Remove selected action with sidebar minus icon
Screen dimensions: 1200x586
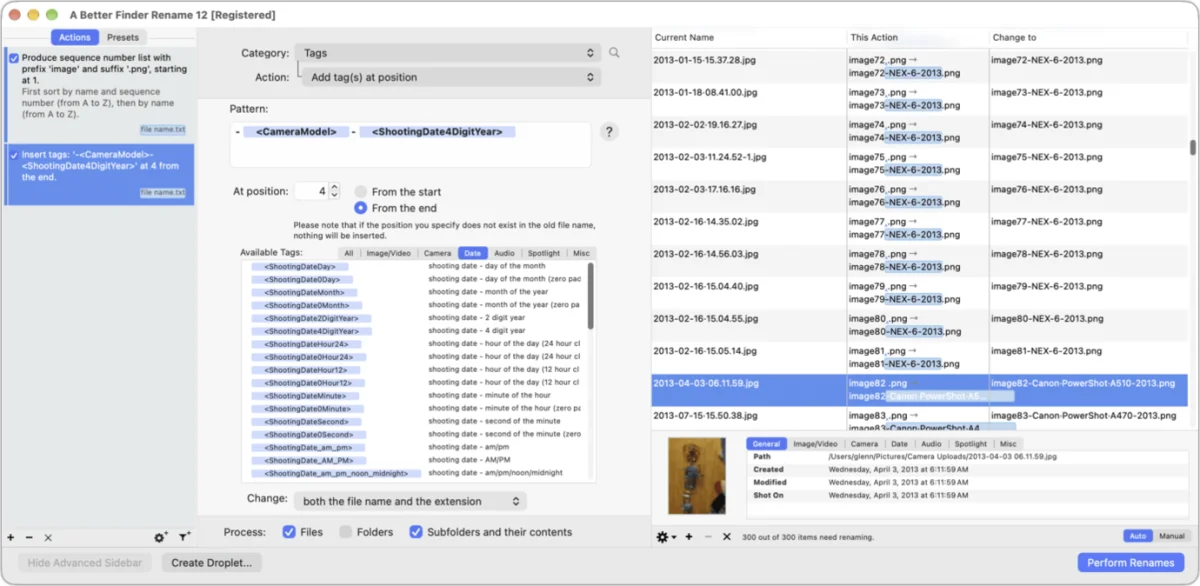click(29, 538)
